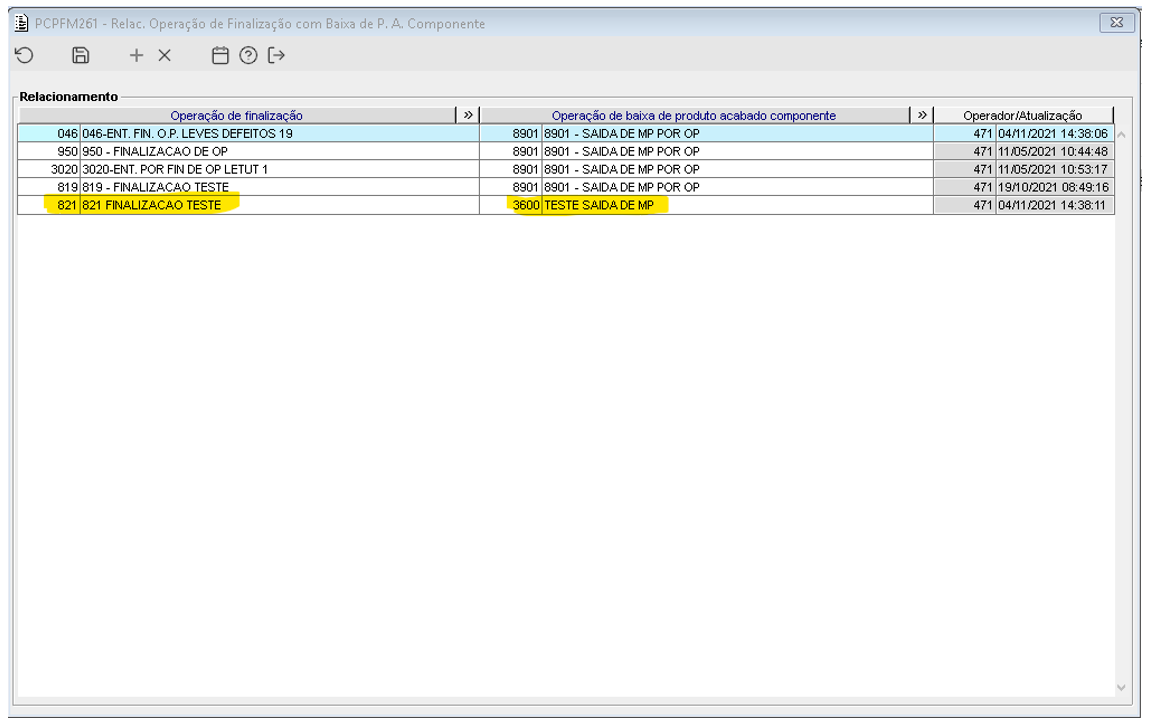Exit the screen using the exit arrow icon
Viewport: 1150px width, 721px height.
click(x=276, y=56)
